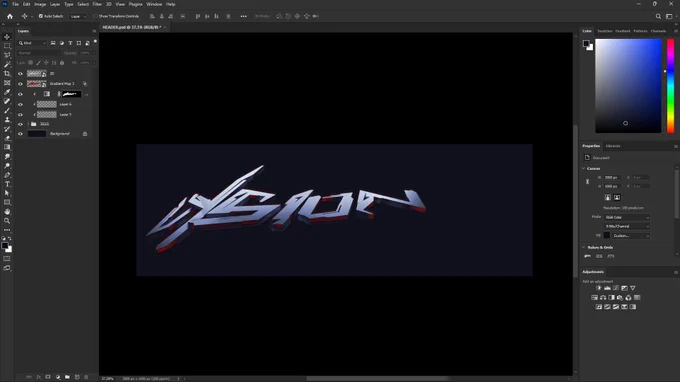Select the Zoom tool
The image size is (680, 382).
pyautogui.click(x=7, y=221)
